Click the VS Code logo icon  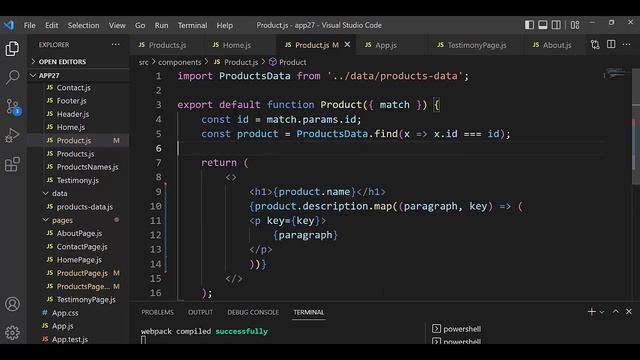(x=9, y=25)
